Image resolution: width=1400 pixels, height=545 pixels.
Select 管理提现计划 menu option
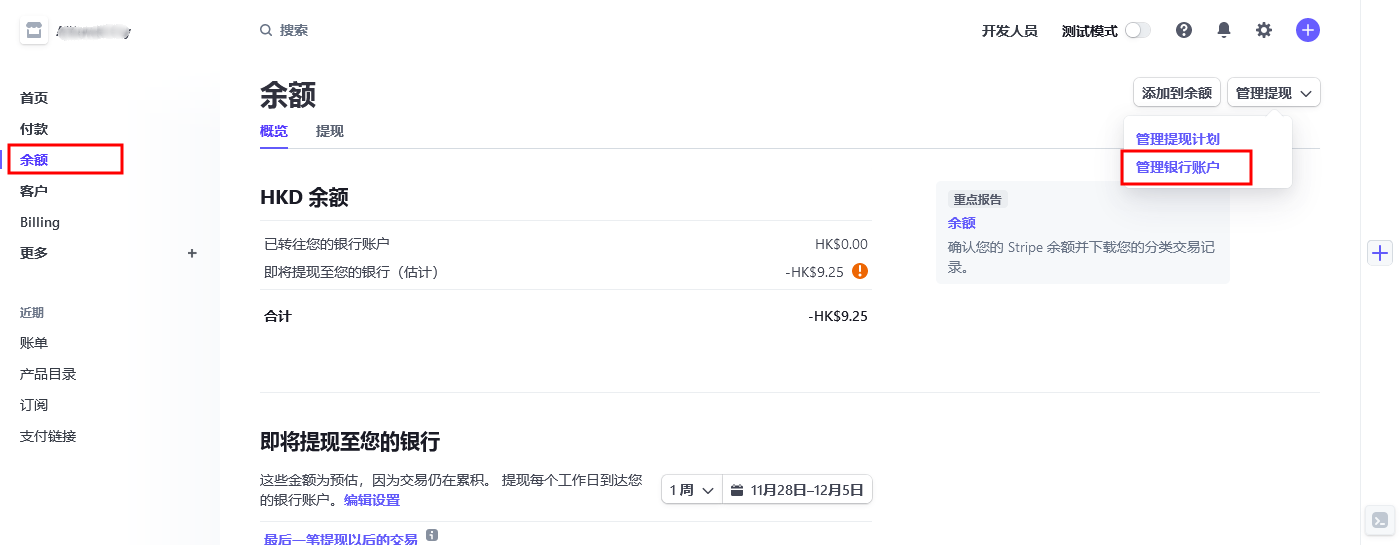point(1178,139)
